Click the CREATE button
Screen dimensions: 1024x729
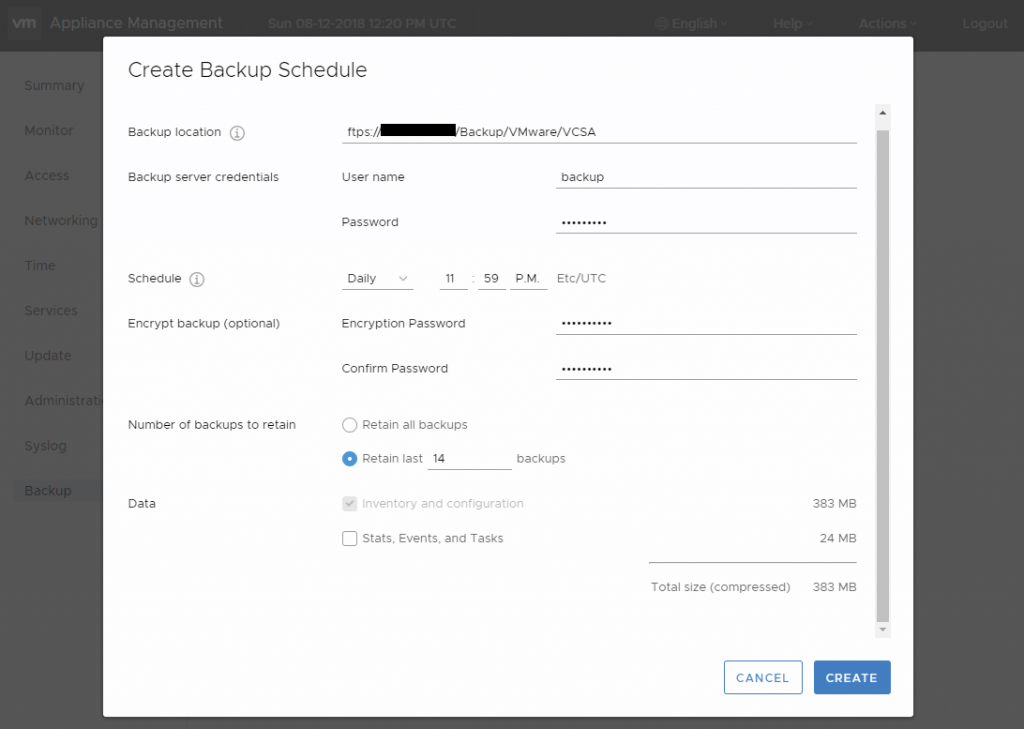[852, 677]
